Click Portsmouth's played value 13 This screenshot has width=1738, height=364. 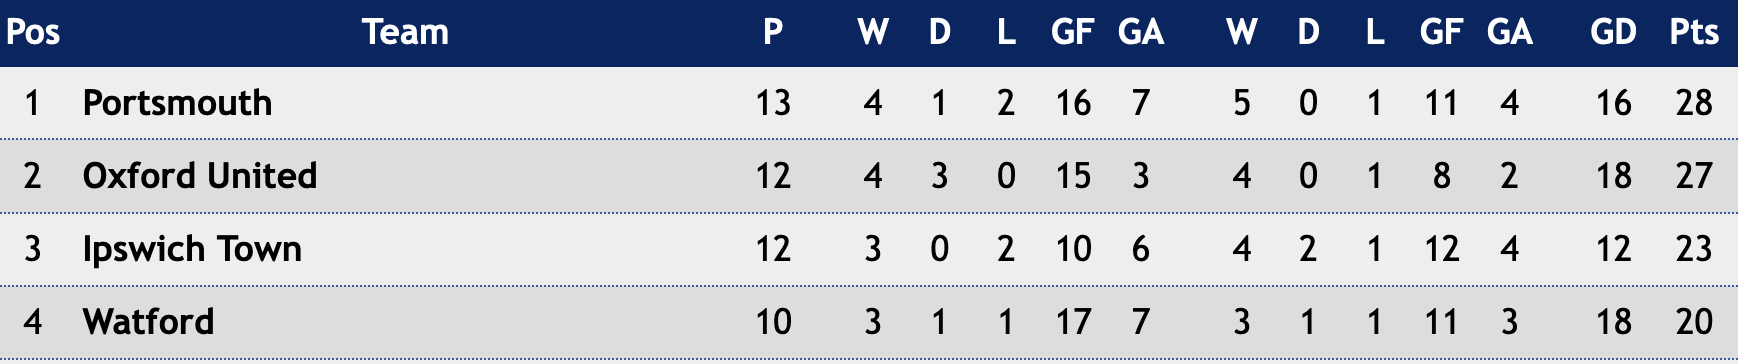coord(773,103)
